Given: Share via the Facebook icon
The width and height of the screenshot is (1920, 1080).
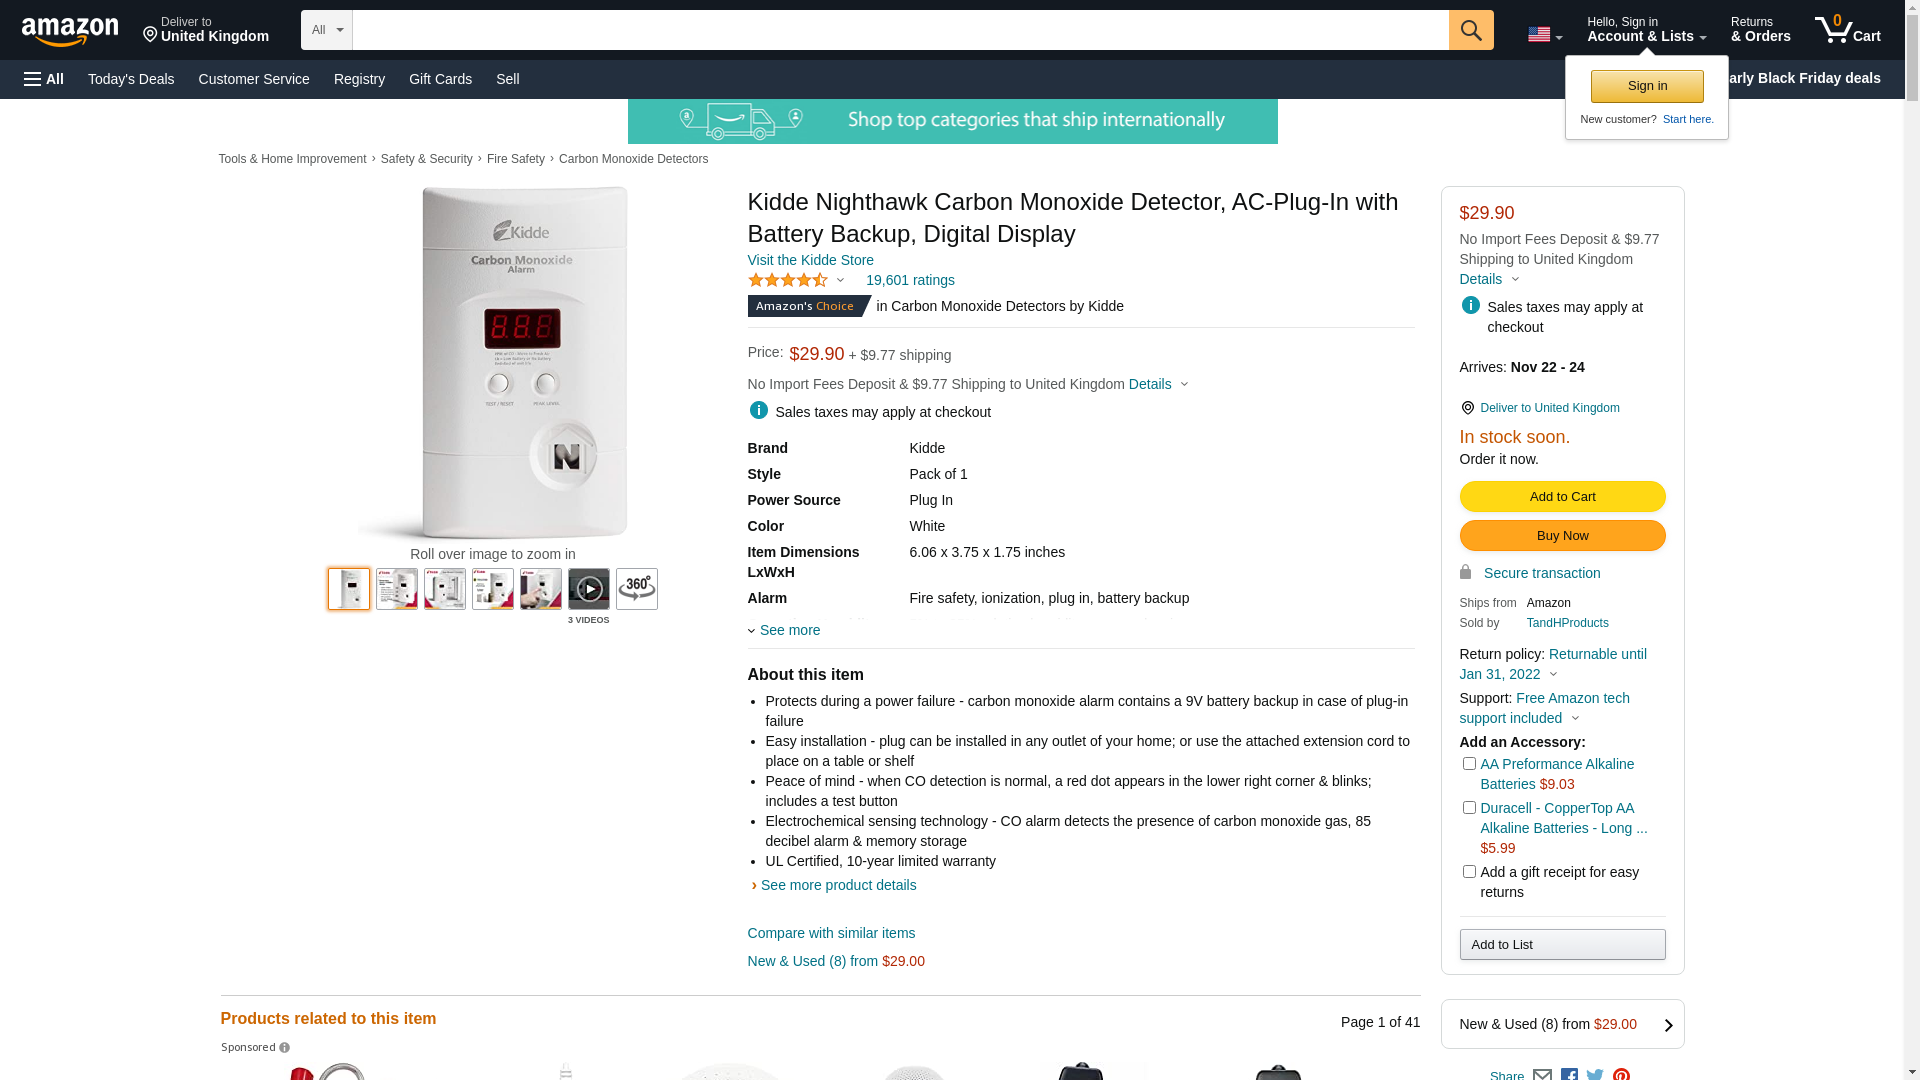Looking at the screenshot, I should (x=1569, y=1074).
